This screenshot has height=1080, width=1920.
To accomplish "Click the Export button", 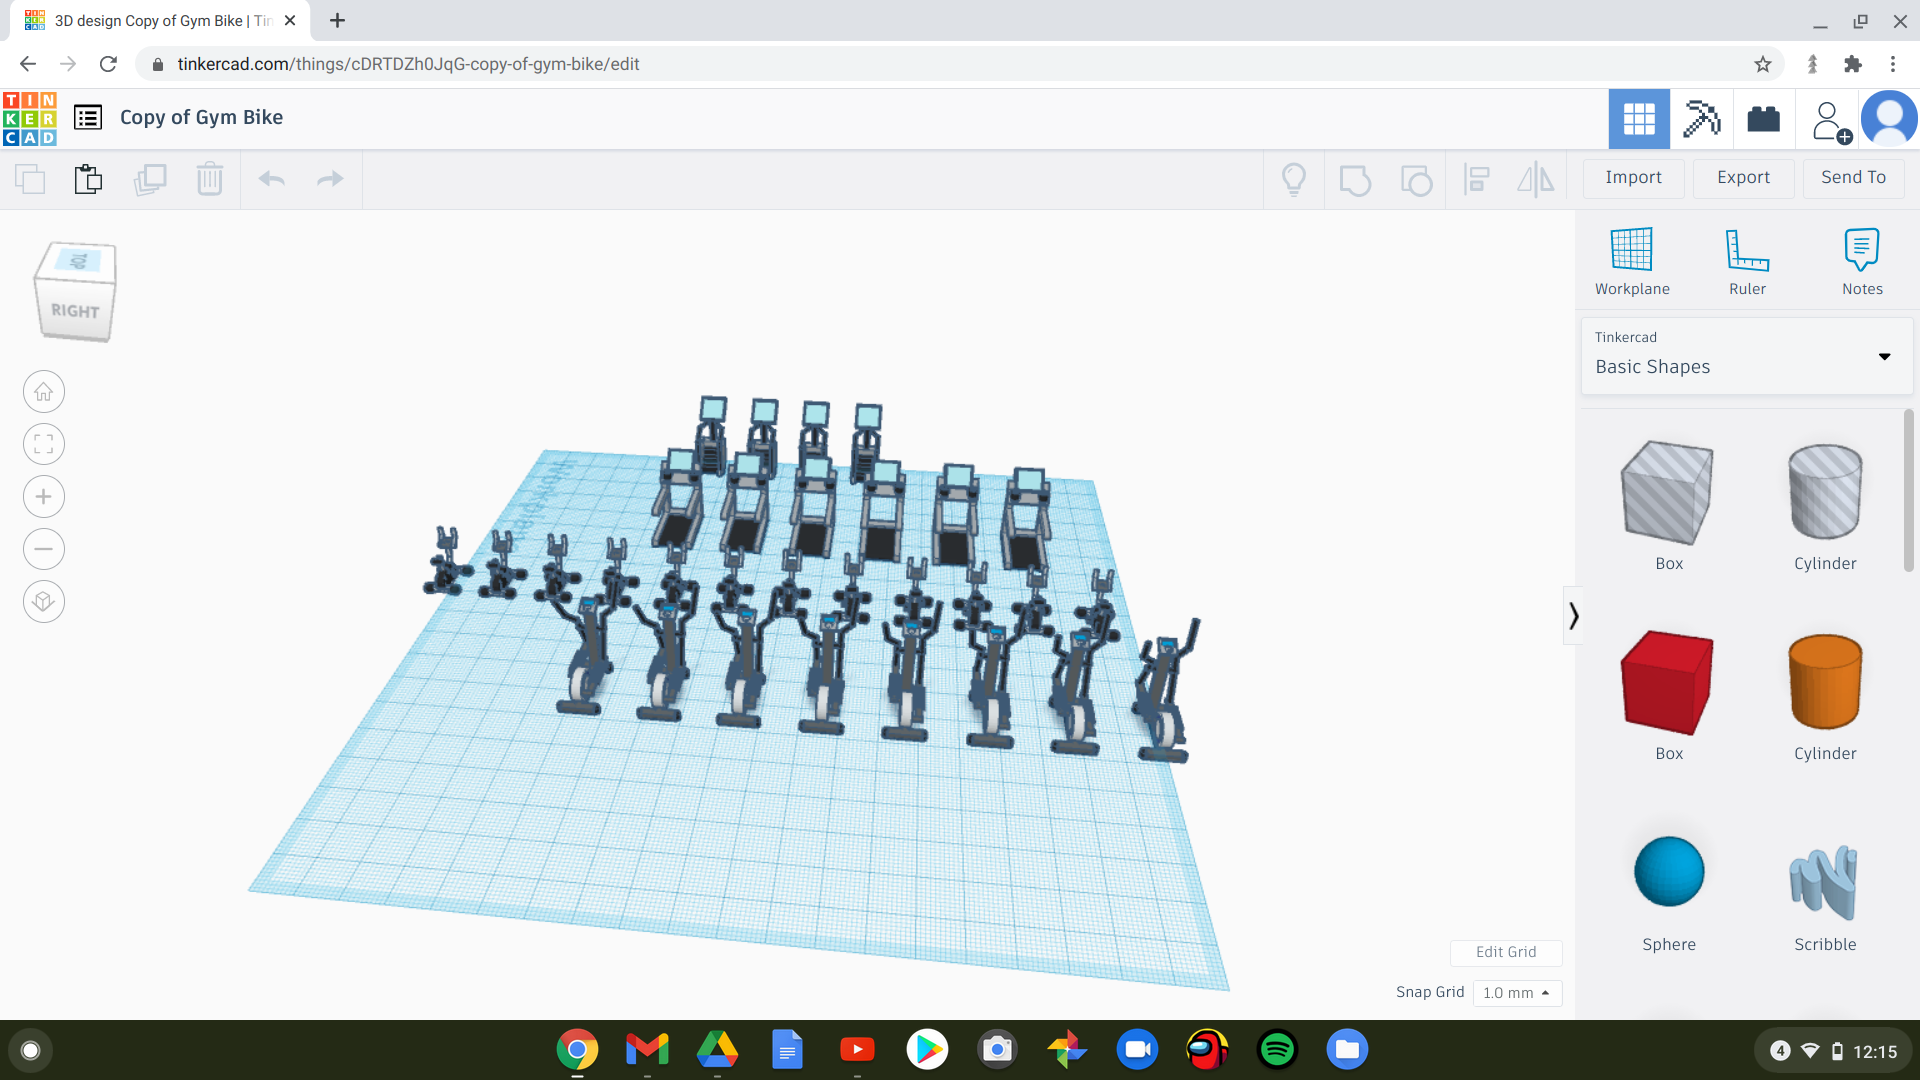I will [1741, 177].
